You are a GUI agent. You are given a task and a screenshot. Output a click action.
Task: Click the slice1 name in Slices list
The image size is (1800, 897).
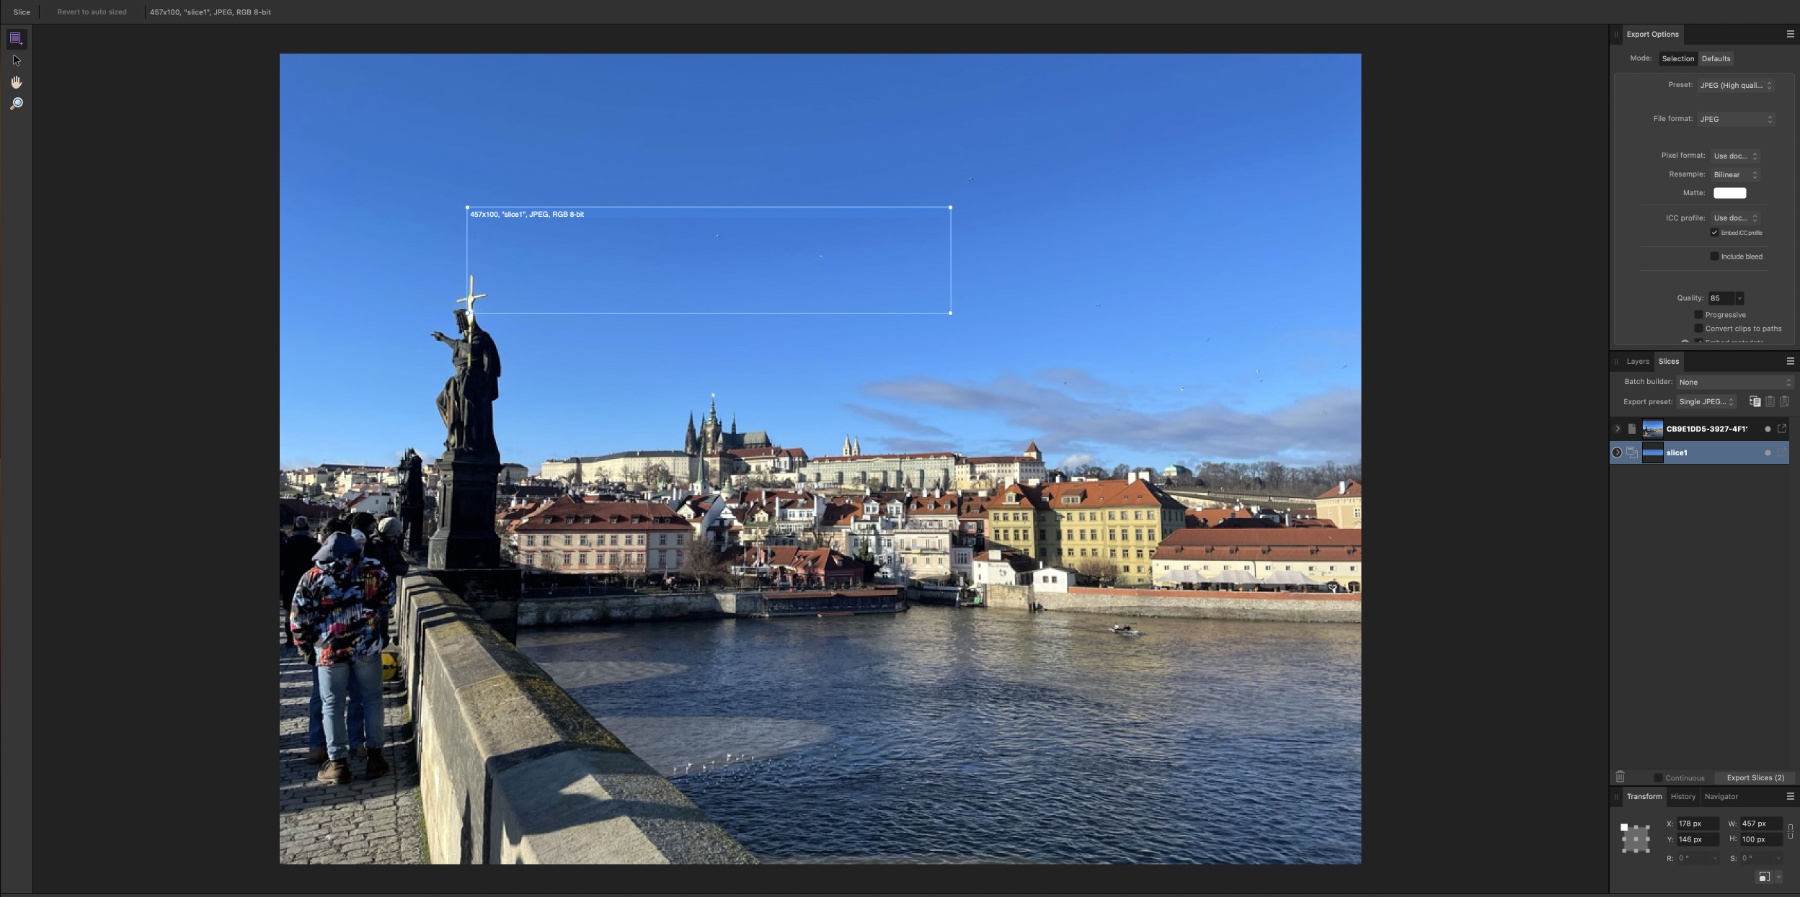pyautogui.click(x=1677, y=453)
